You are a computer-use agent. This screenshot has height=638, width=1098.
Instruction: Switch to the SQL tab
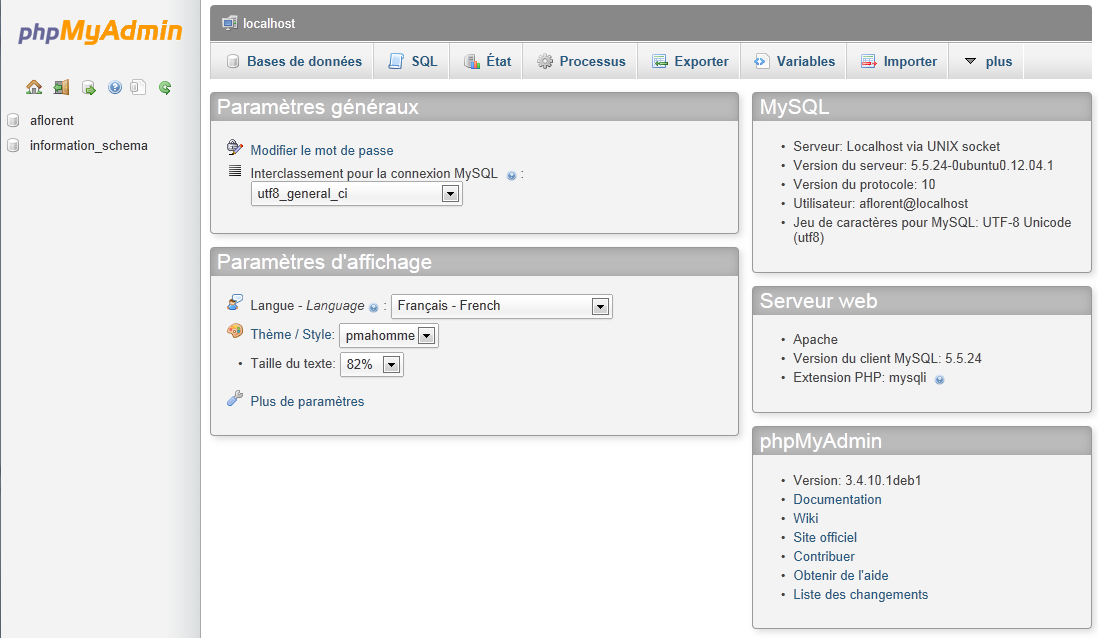tap(412, 62)
